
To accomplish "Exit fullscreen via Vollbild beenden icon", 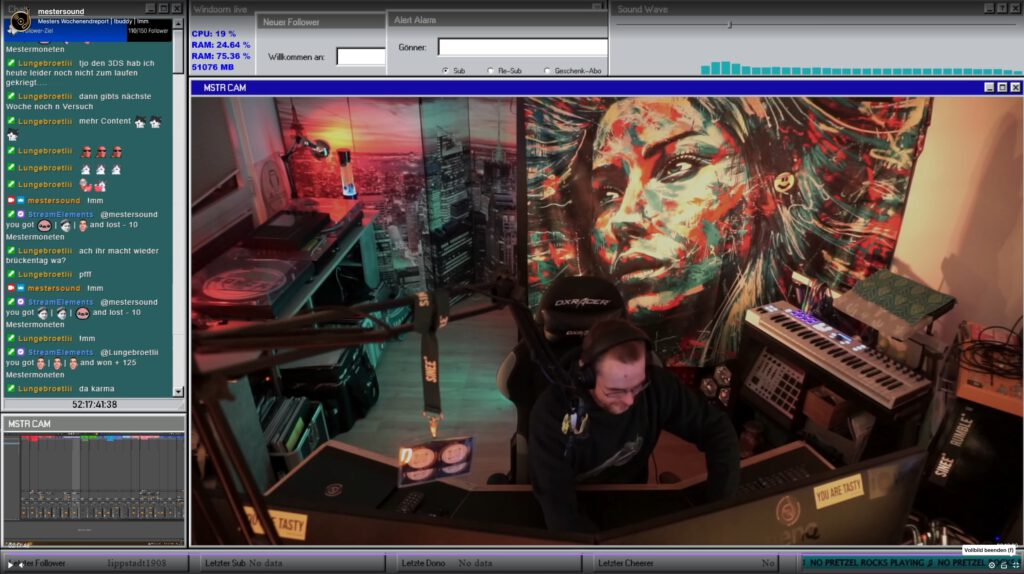I will pos(1016,565).
